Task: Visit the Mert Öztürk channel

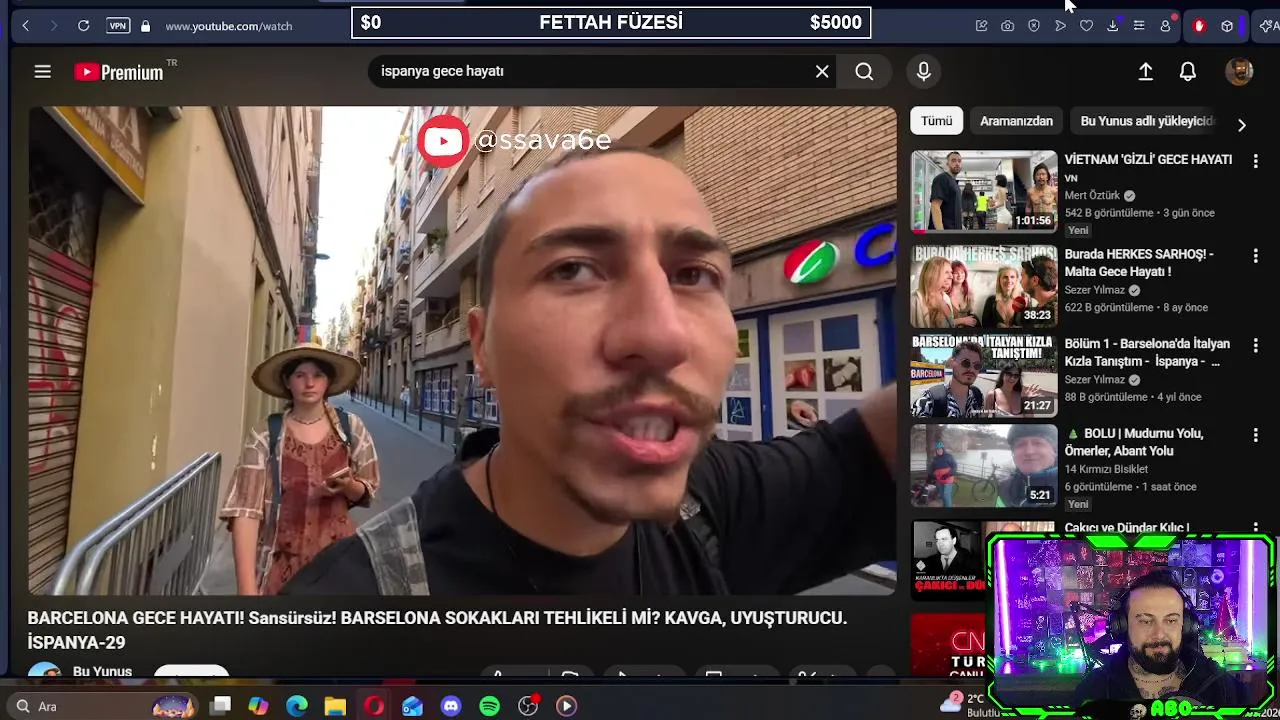Action: [1092, 196]
